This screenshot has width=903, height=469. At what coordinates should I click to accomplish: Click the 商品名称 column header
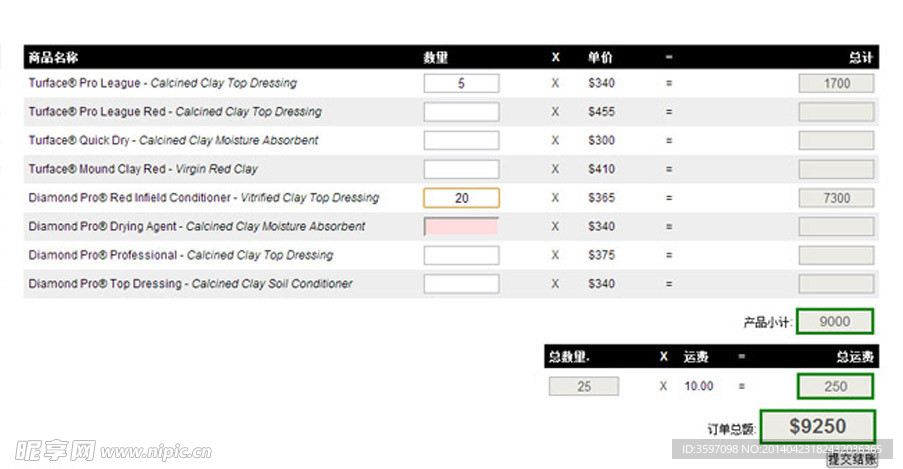53,57
